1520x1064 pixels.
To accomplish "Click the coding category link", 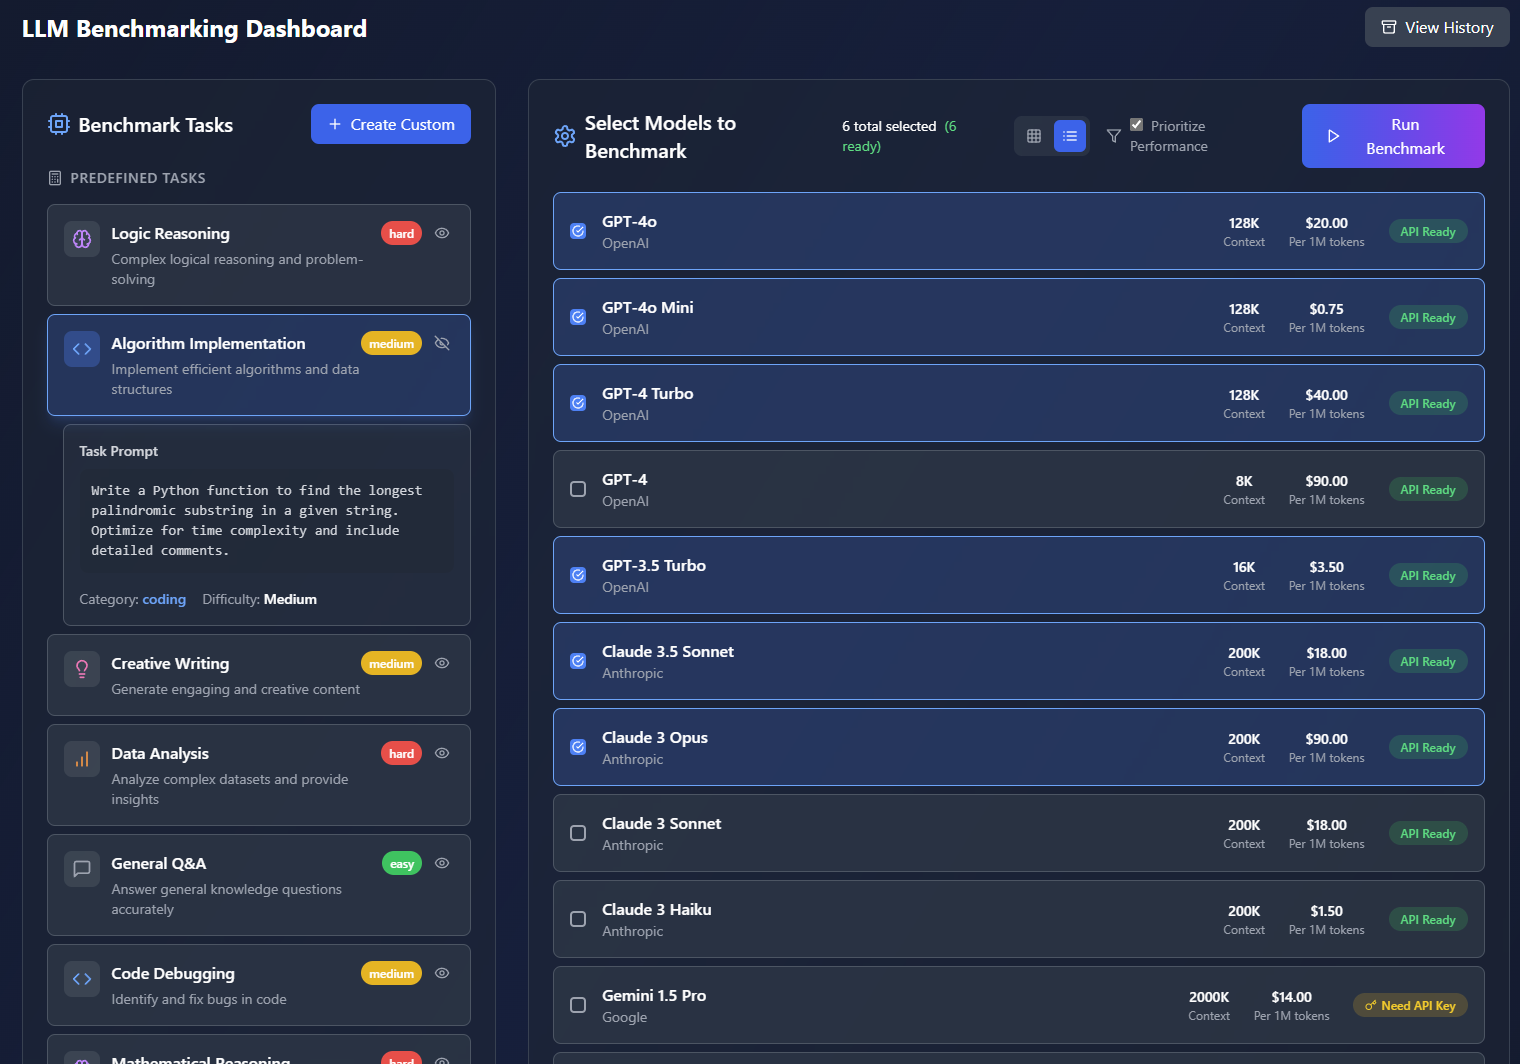I will tap(164, 599).
